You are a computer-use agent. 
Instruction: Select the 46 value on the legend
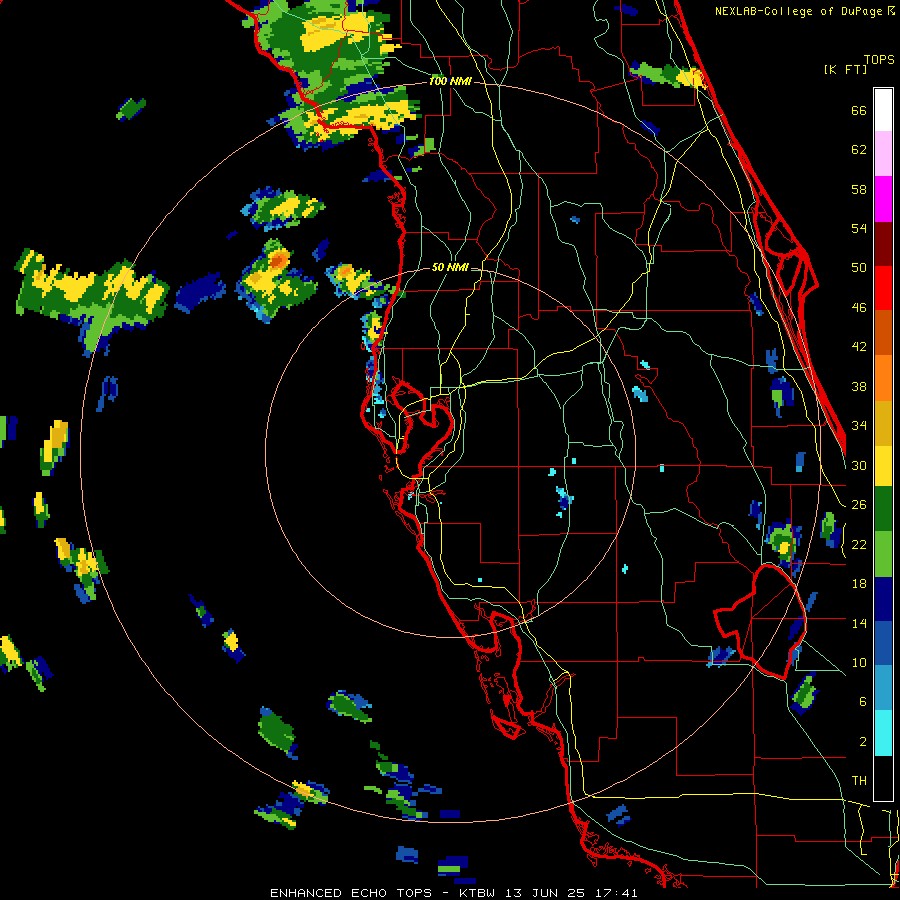(859, 308)
